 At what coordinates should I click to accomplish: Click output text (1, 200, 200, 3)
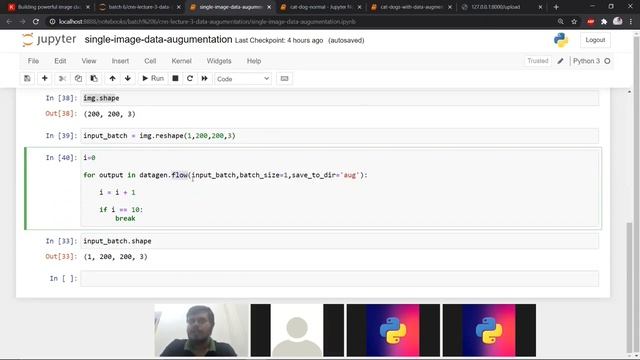[x=116, y=257]
